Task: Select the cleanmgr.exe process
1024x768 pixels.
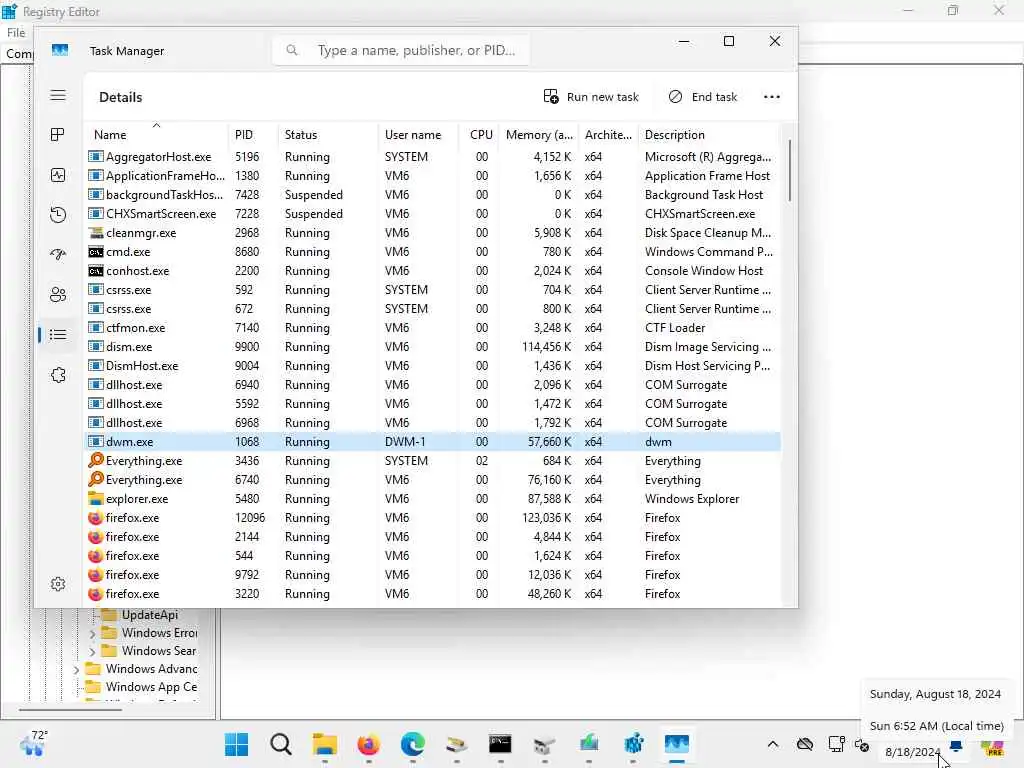Action: (x=434, y=232)
